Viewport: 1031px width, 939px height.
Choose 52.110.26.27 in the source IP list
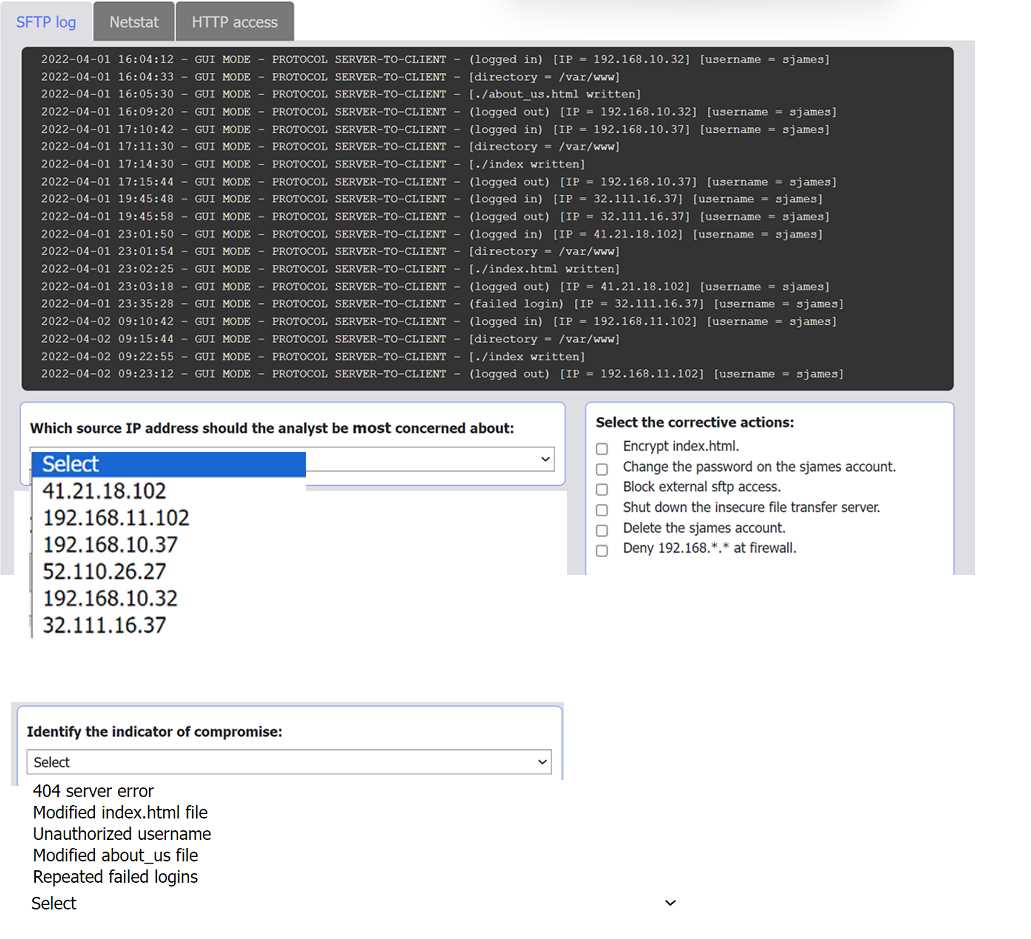pos(104,572)
